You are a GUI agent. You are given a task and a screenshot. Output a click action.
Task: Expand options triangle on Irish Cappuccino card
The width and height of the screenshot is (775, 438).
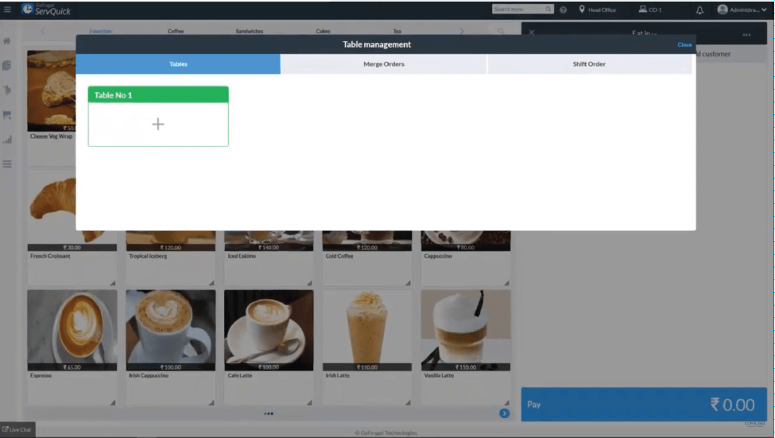coord(211,402)
